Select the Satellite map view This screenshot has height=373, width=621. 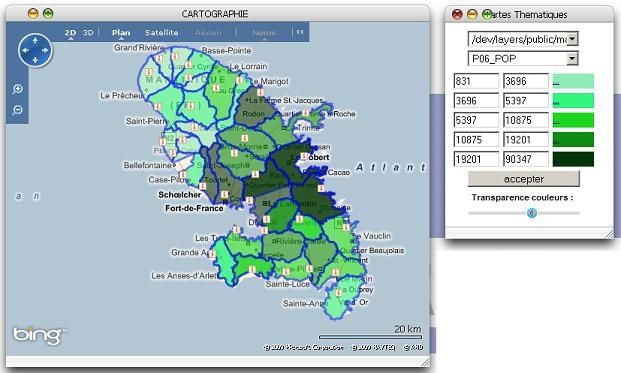162,32
